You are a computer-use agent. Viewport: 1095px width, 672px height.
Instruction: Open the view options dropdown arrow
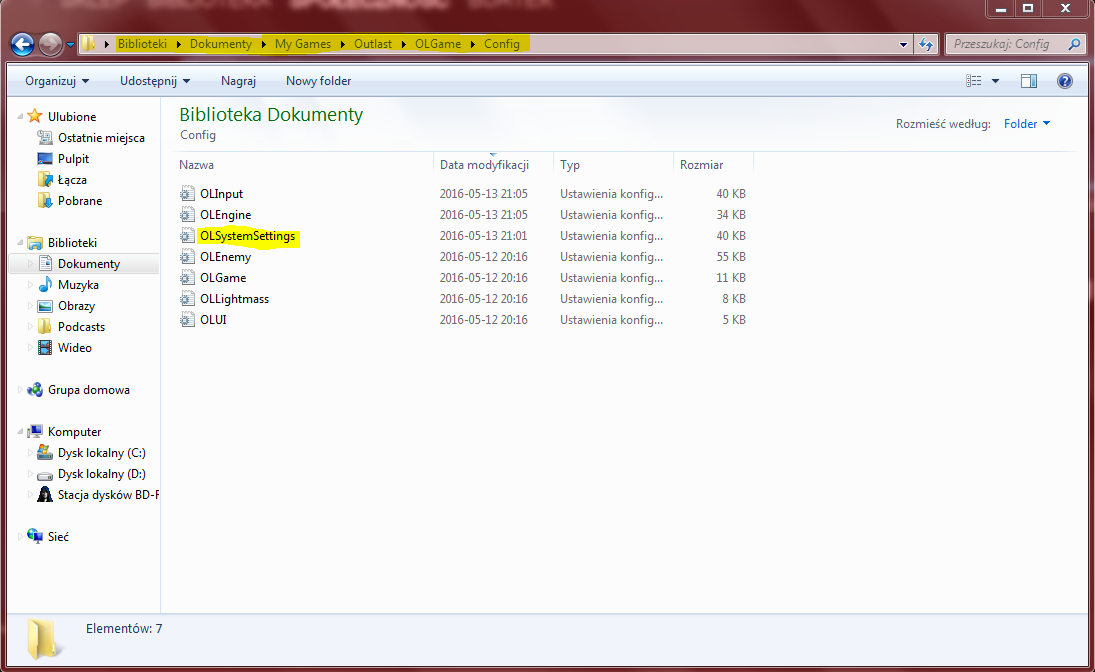[995, 81]
